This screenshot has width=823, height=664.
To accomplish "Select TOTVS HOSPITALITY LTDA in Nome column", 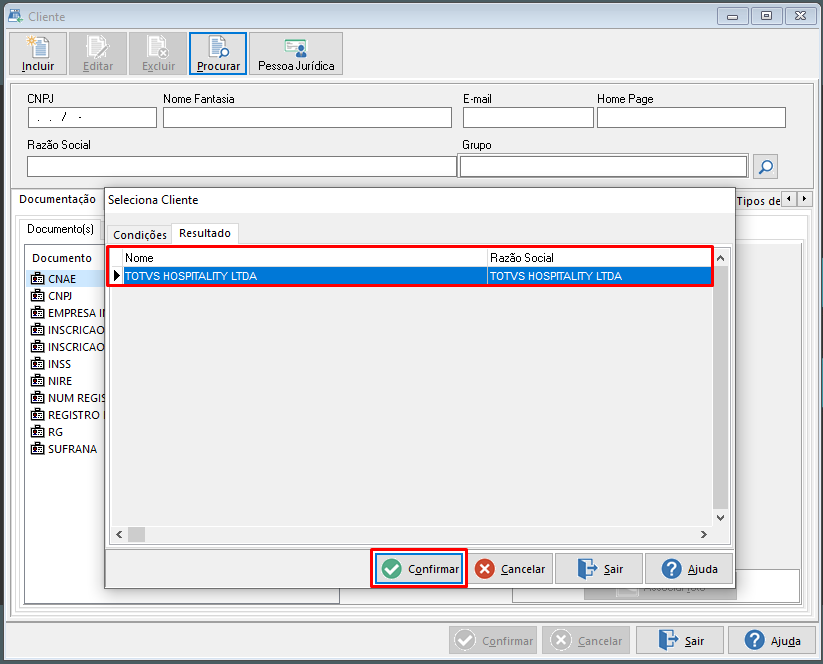I will click(x=305, y=276).
